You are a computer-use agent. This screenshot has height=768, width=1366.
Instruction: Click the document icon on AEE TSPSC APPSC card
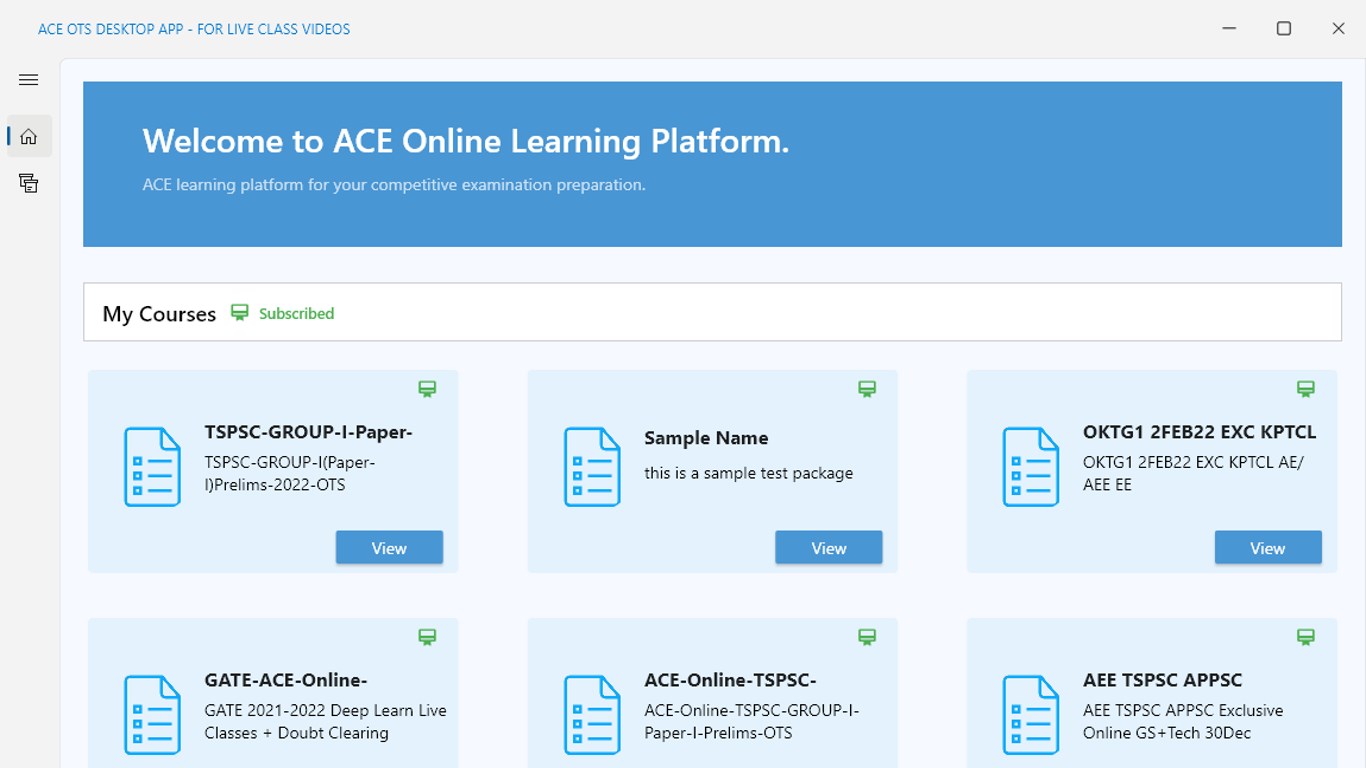(1031, 715)
